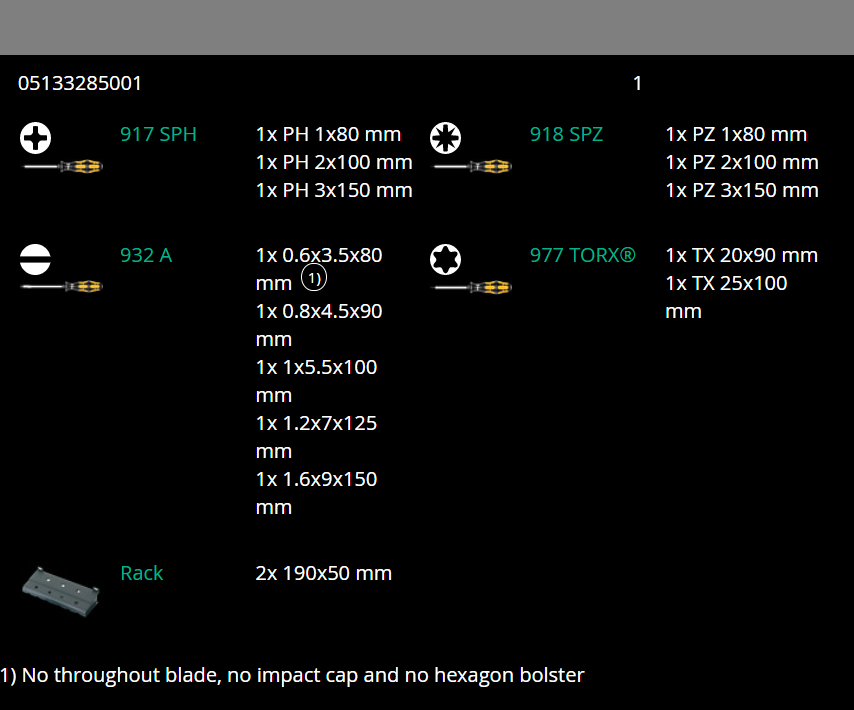The image size is (854, 710).
Task: Click the 1x TX 20x90 mm entry
Action: (x=741, y=255)
